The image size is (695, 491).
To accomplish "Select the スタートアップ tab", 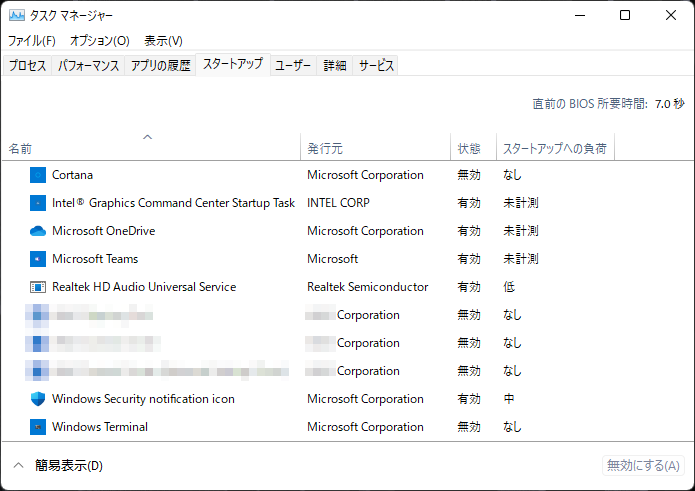I will point(233,64).
